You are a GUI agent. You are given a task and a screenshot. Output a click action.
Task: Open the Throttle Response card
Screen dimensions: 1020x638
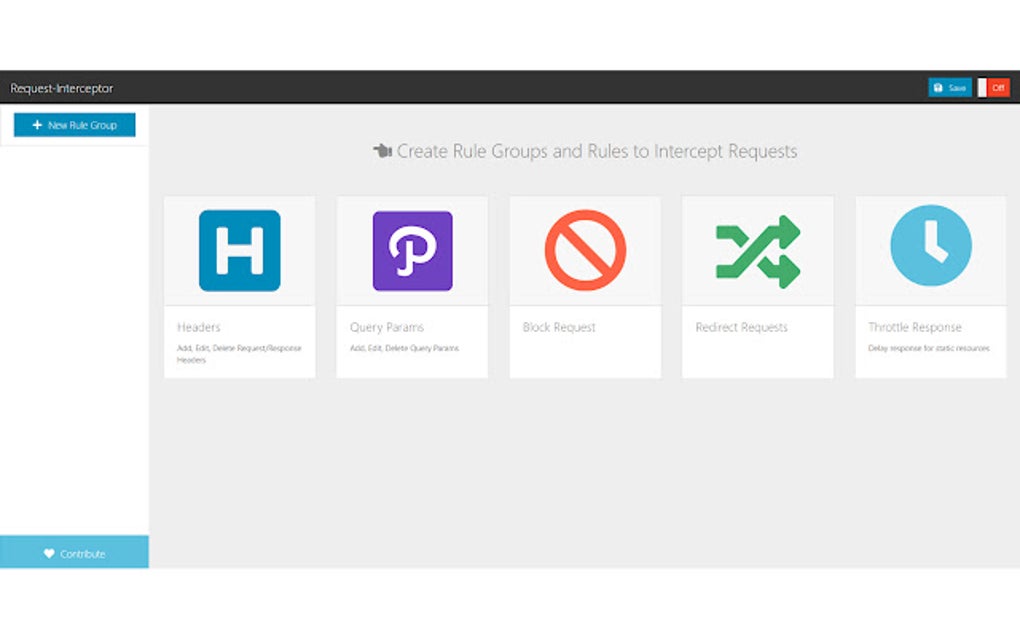[x=930, y=287]
